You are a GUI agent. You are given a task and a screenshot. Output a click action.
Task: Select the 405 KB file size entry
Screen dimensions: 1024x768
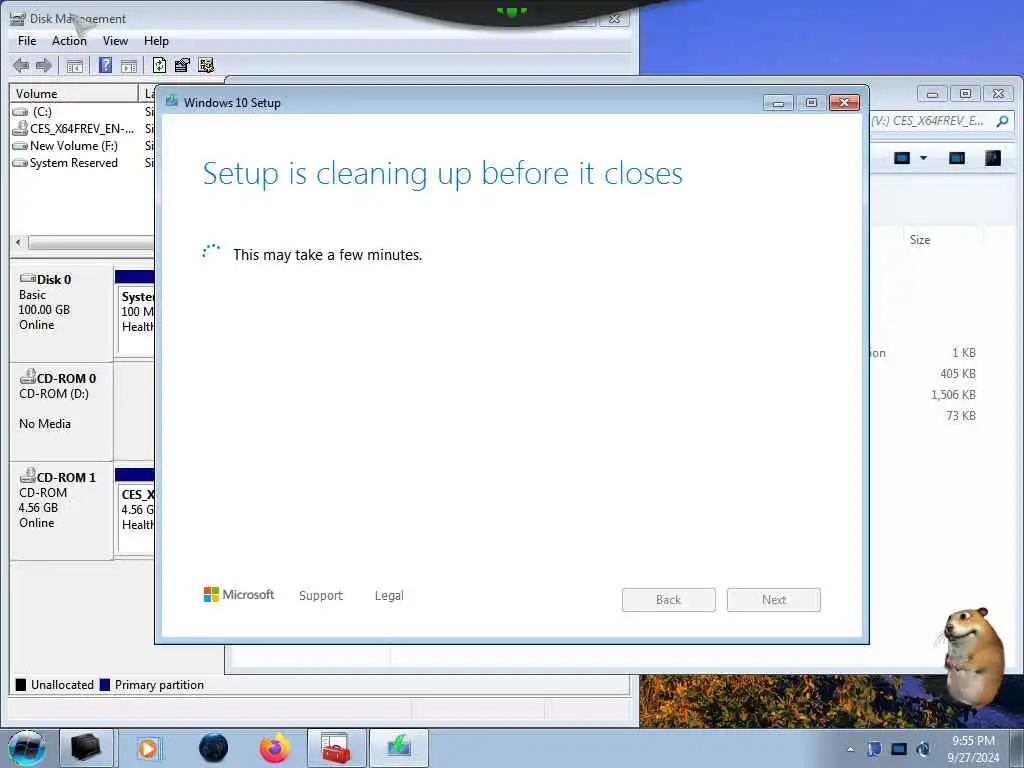click(958, 374)
